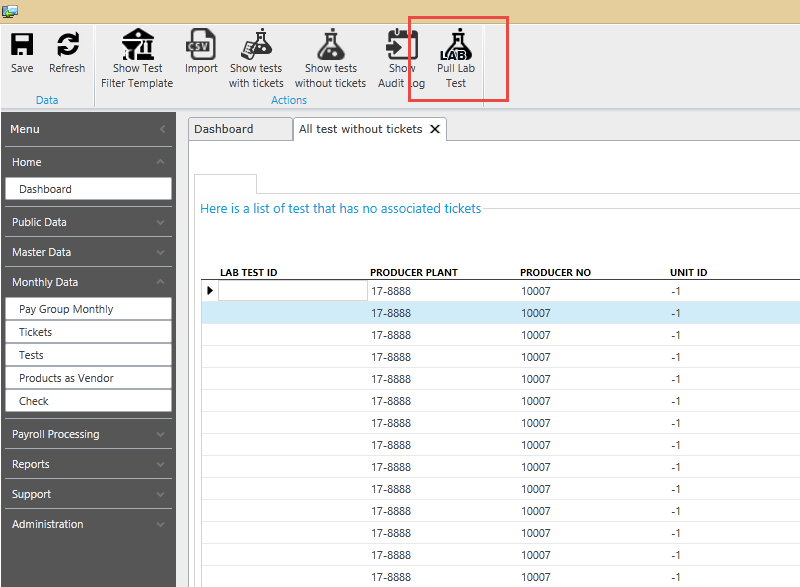
Task: Collapse the Menu sidebar with its arrow
Action: (x=162, y=129)
